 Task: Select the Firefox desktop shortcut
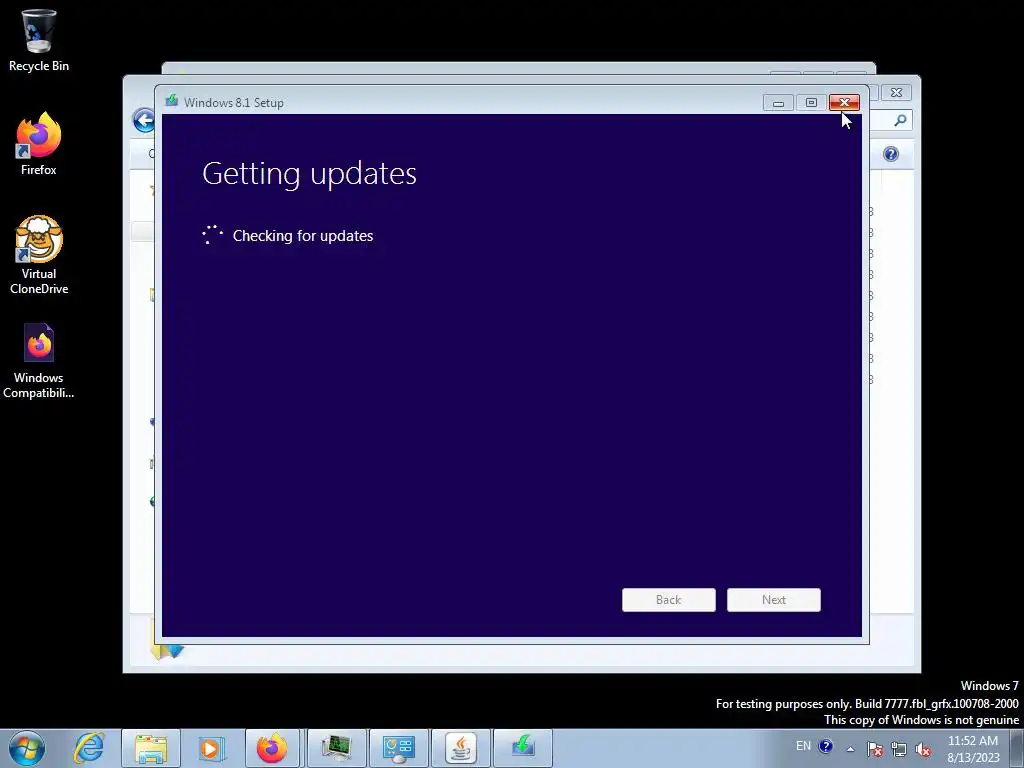pos(39,144)
